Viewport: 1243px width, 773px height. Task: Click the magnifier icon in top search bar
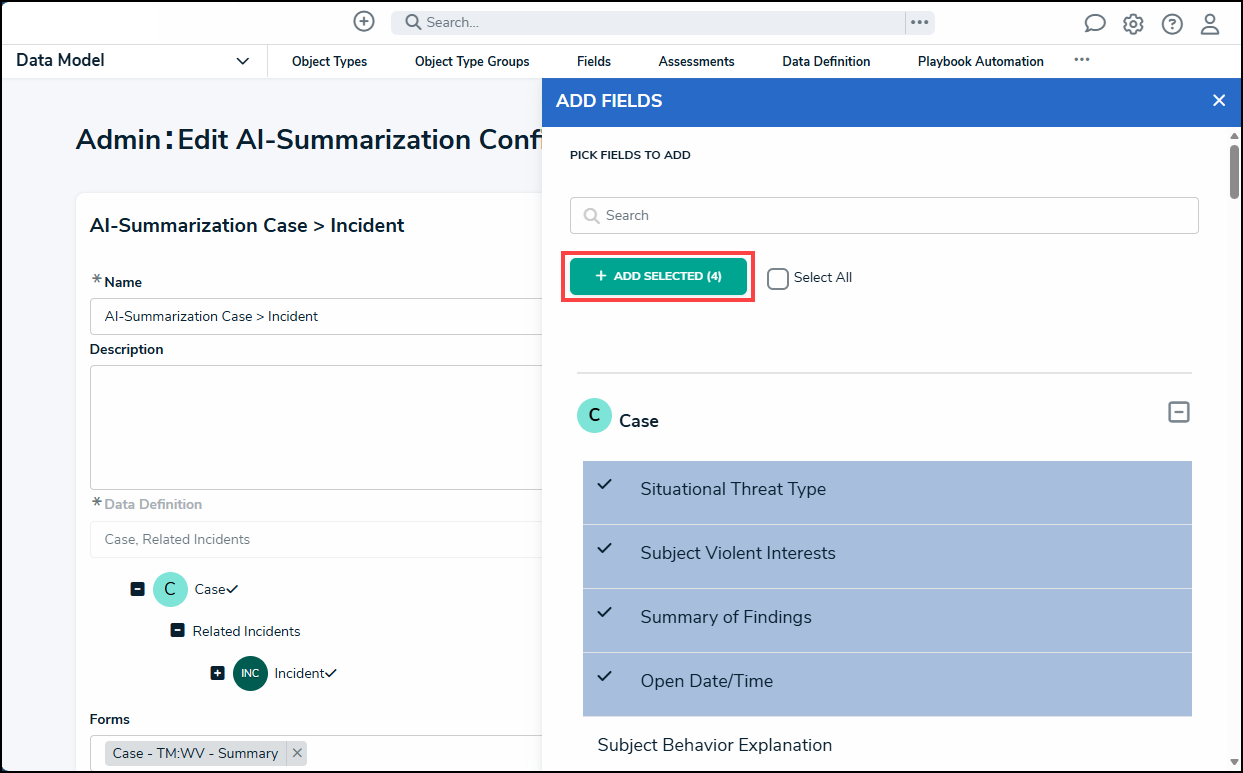413,22
